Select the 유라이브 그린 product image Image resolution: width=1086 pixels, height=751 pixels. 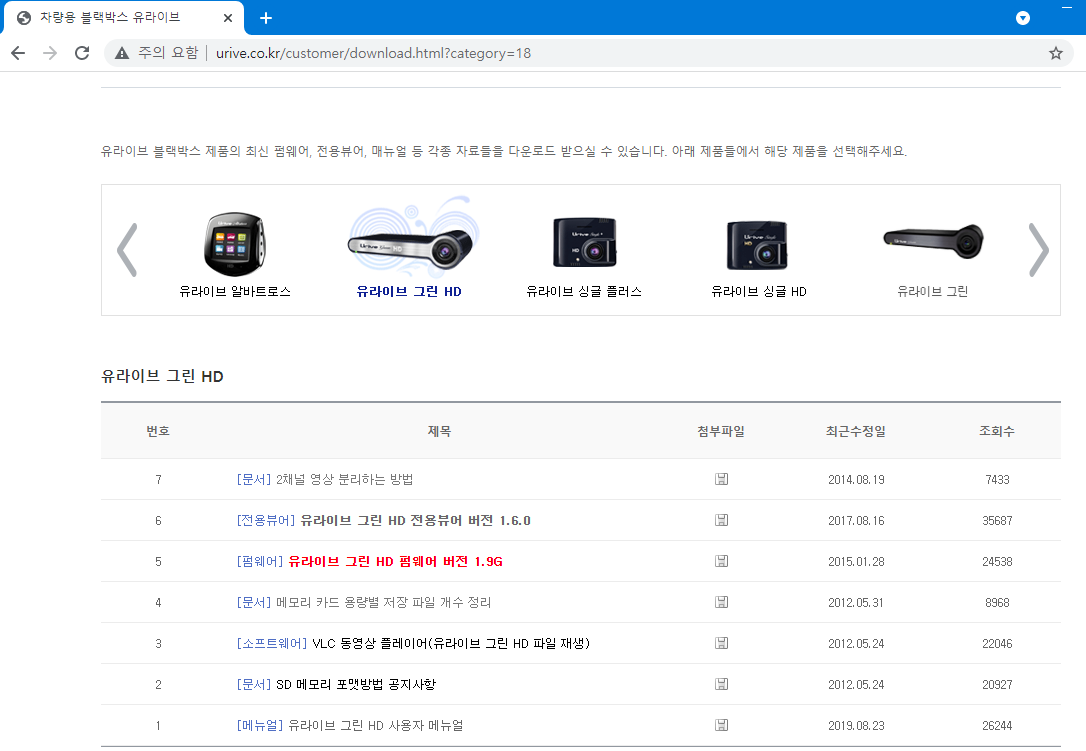tap(933, 241)
